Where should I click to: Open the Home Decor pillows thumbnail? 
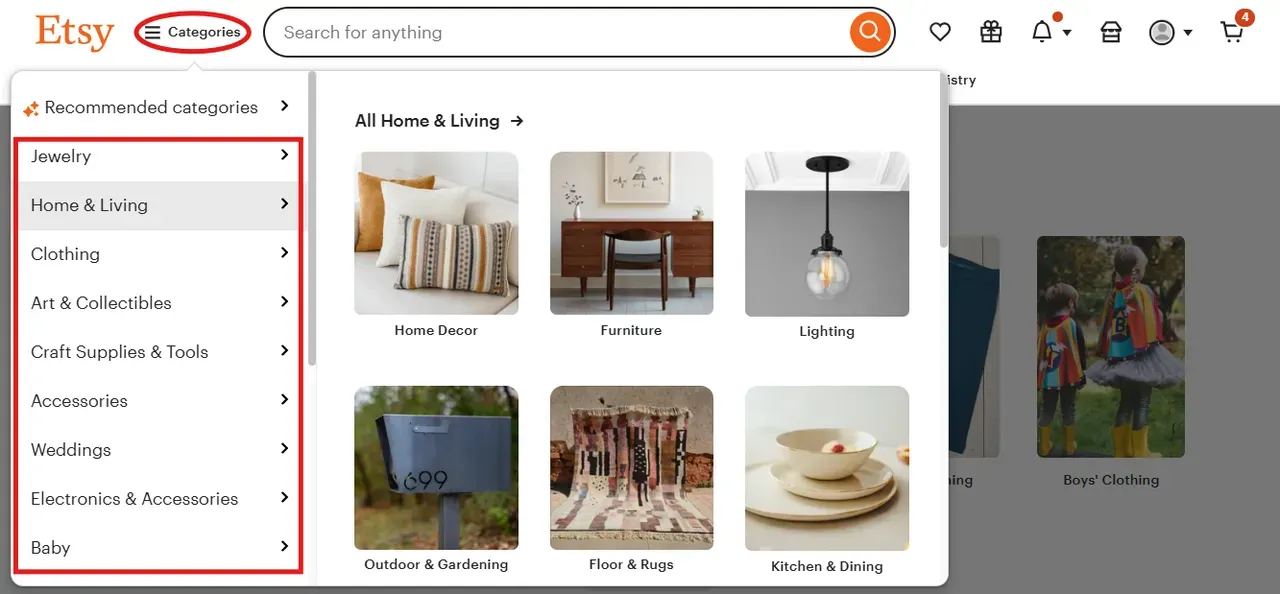coord(436,233)
